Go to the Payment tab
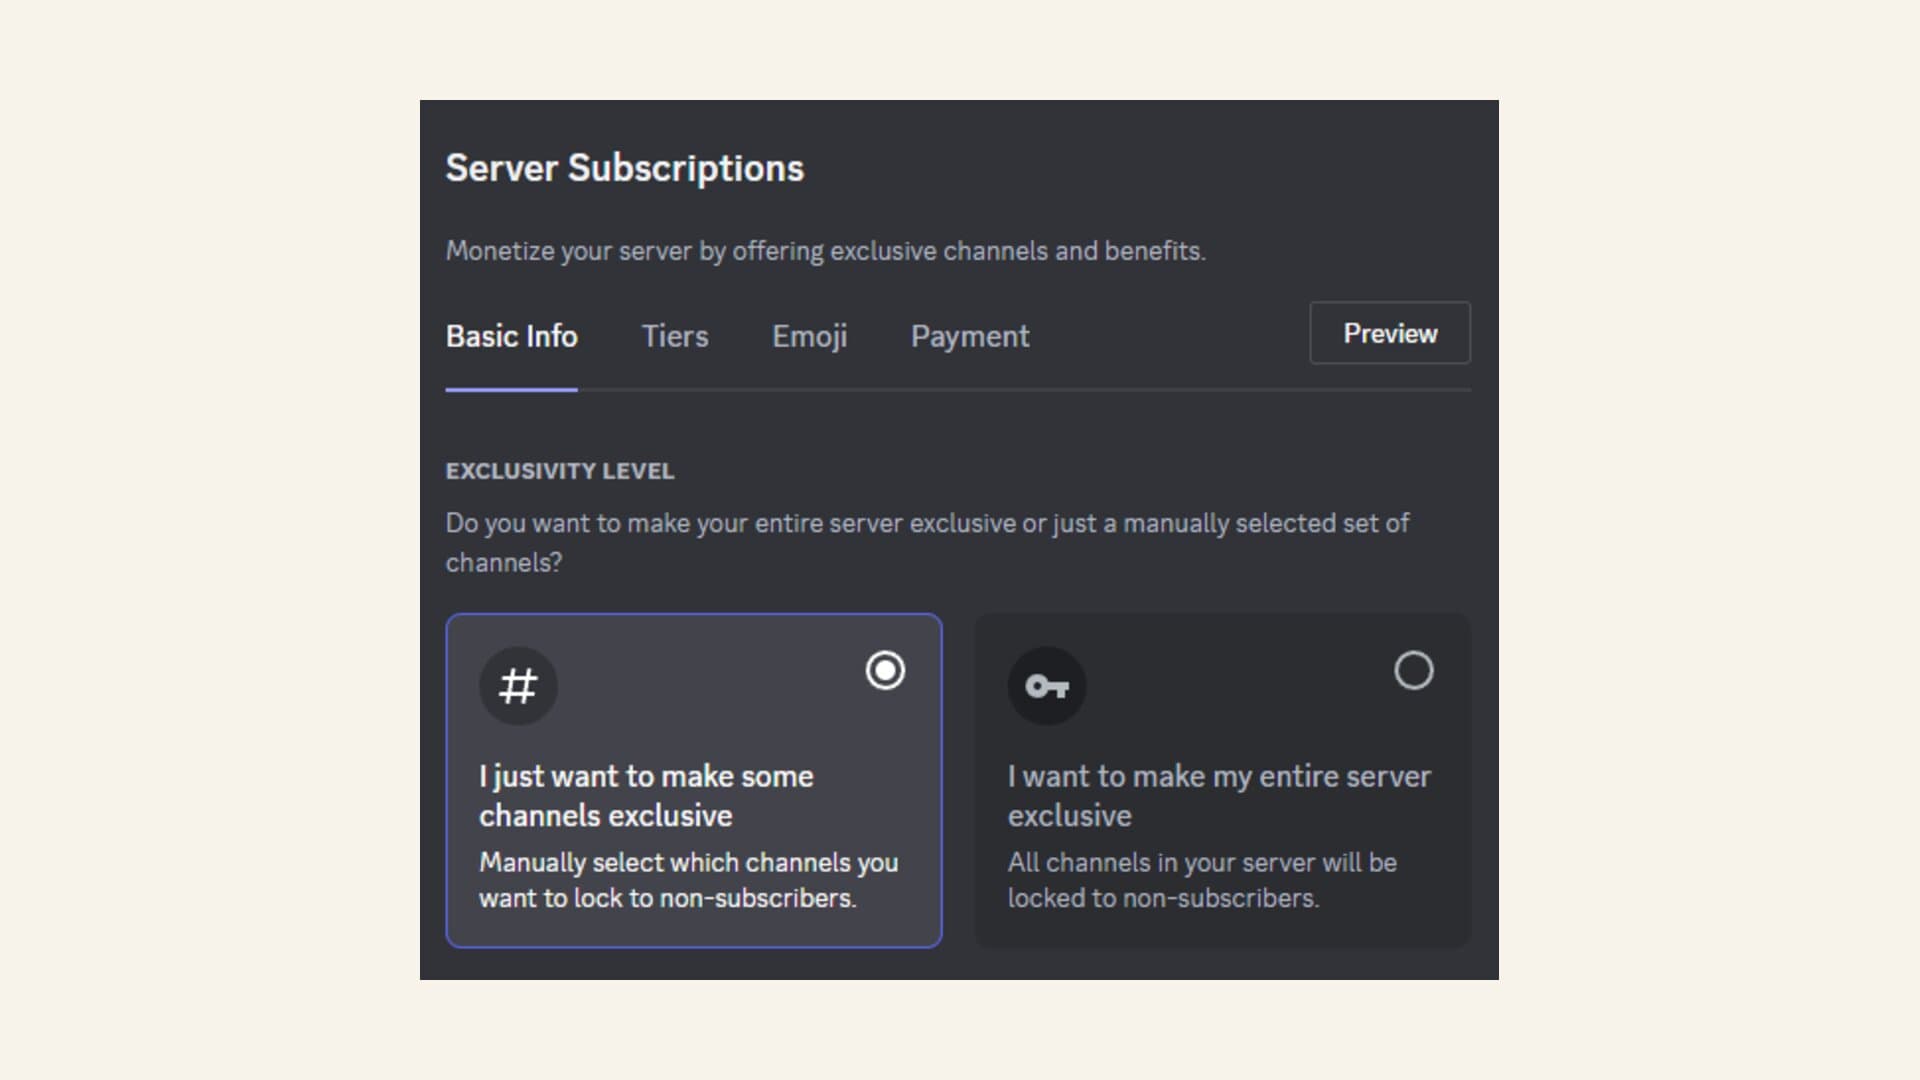This screenshot has height=1080, width=1920. (970, 336)
